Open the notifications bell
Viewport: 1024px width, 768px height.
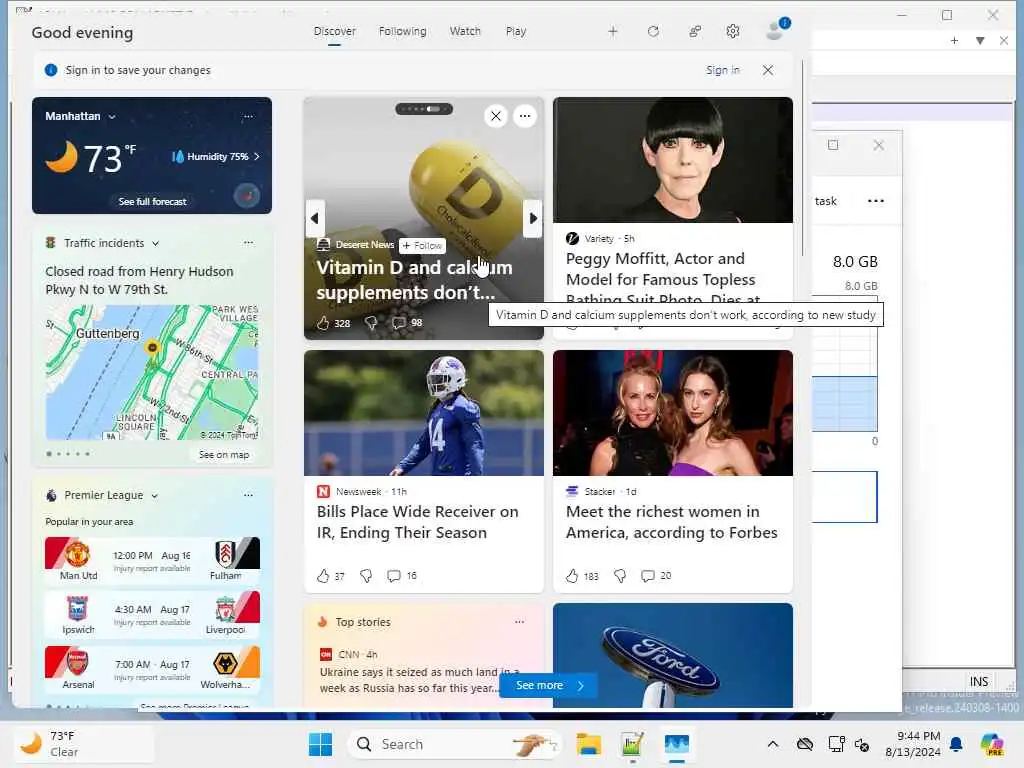pos(956,744)
